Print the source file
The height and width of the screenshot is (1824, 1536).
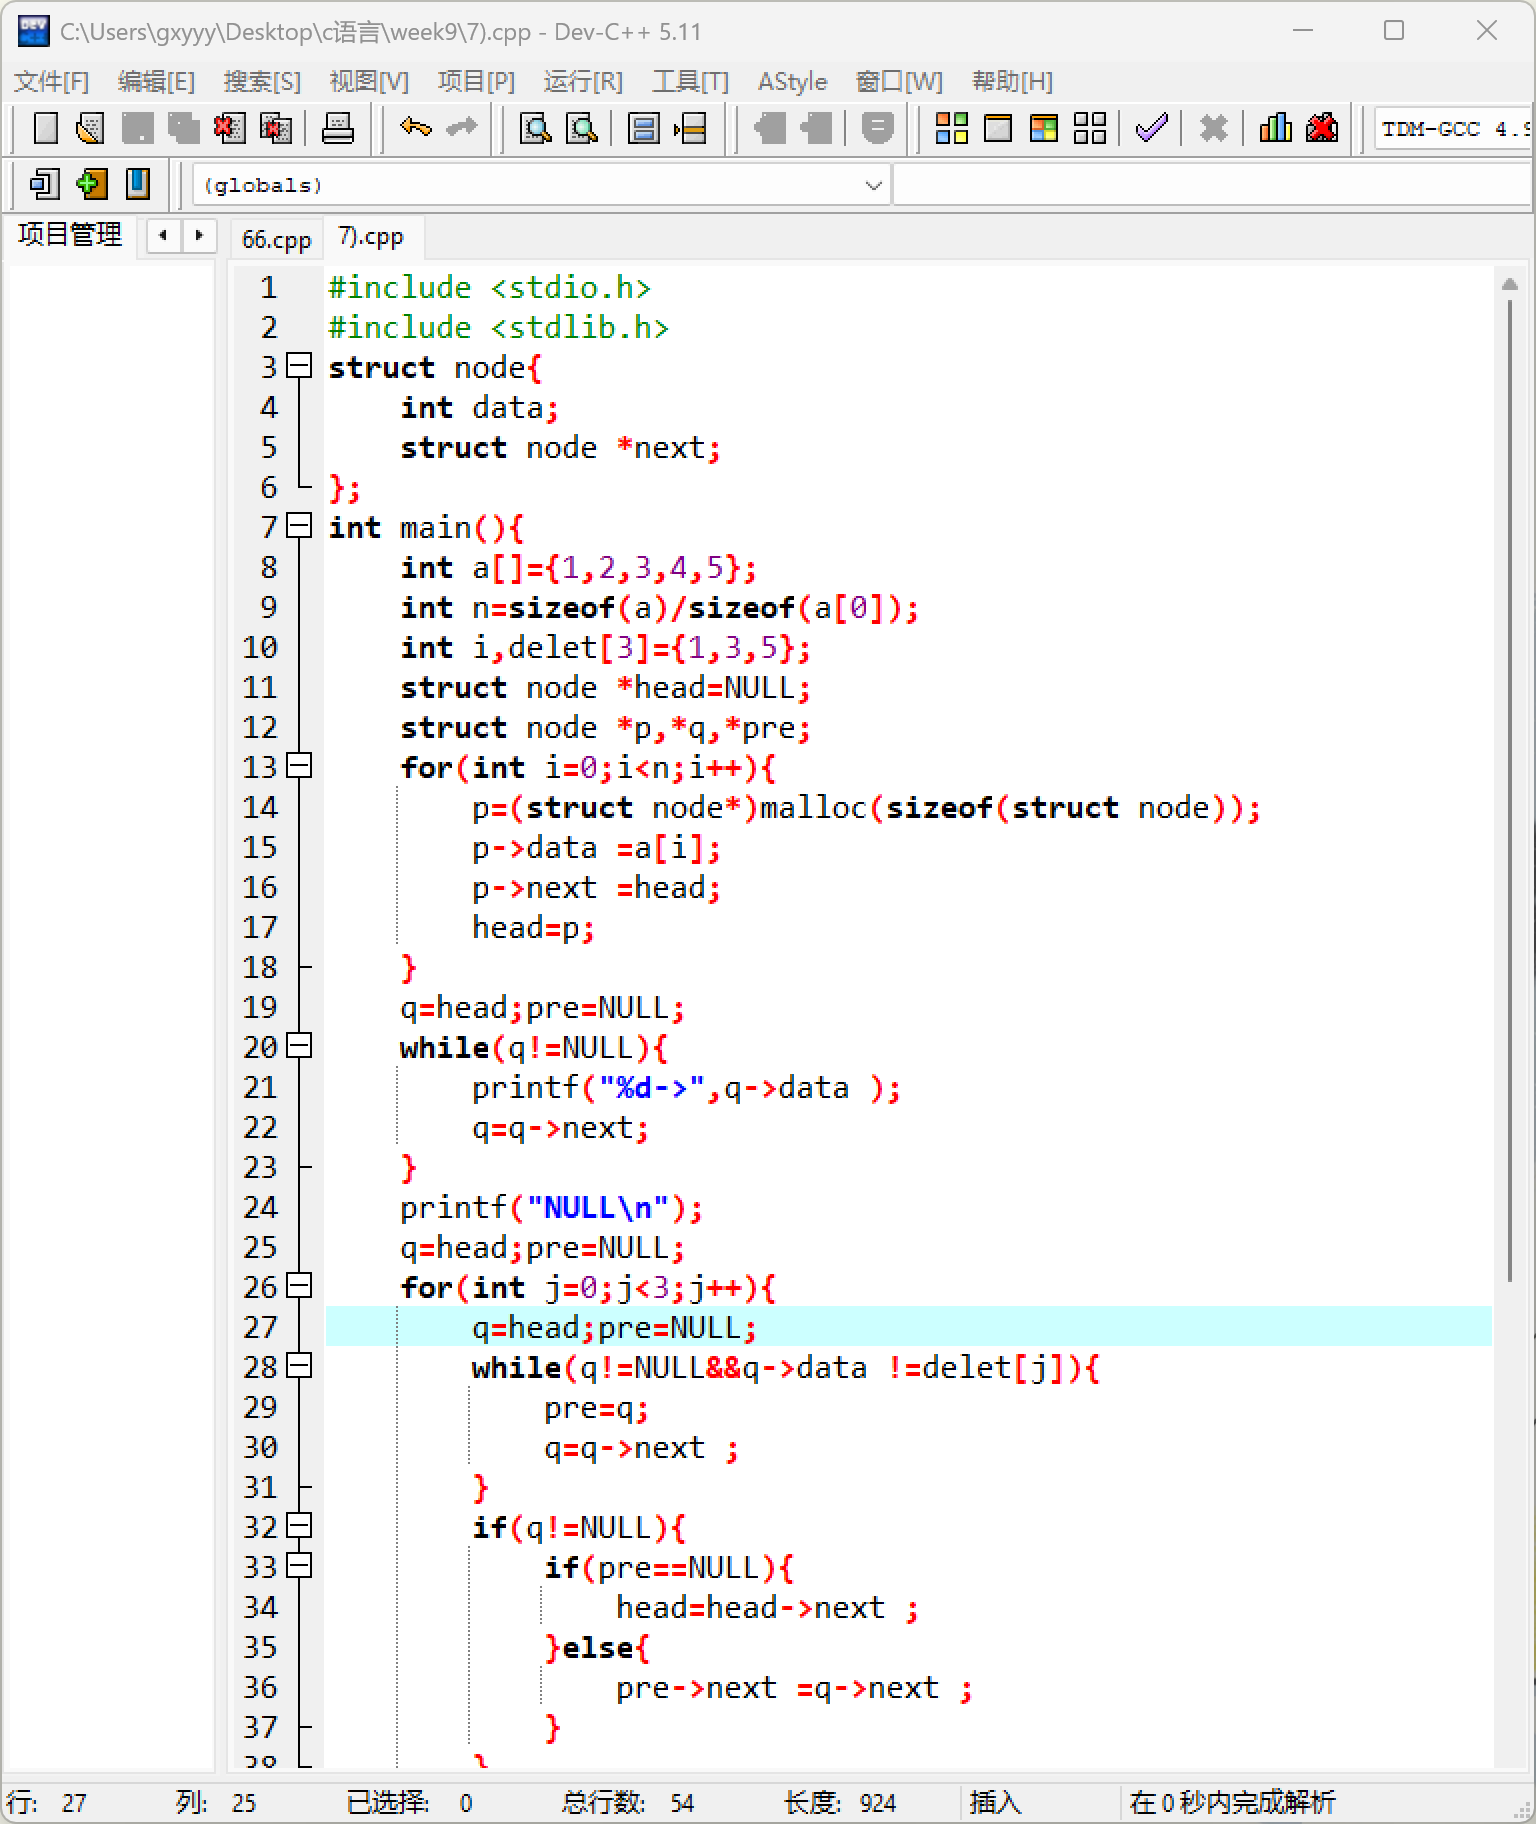337,128
